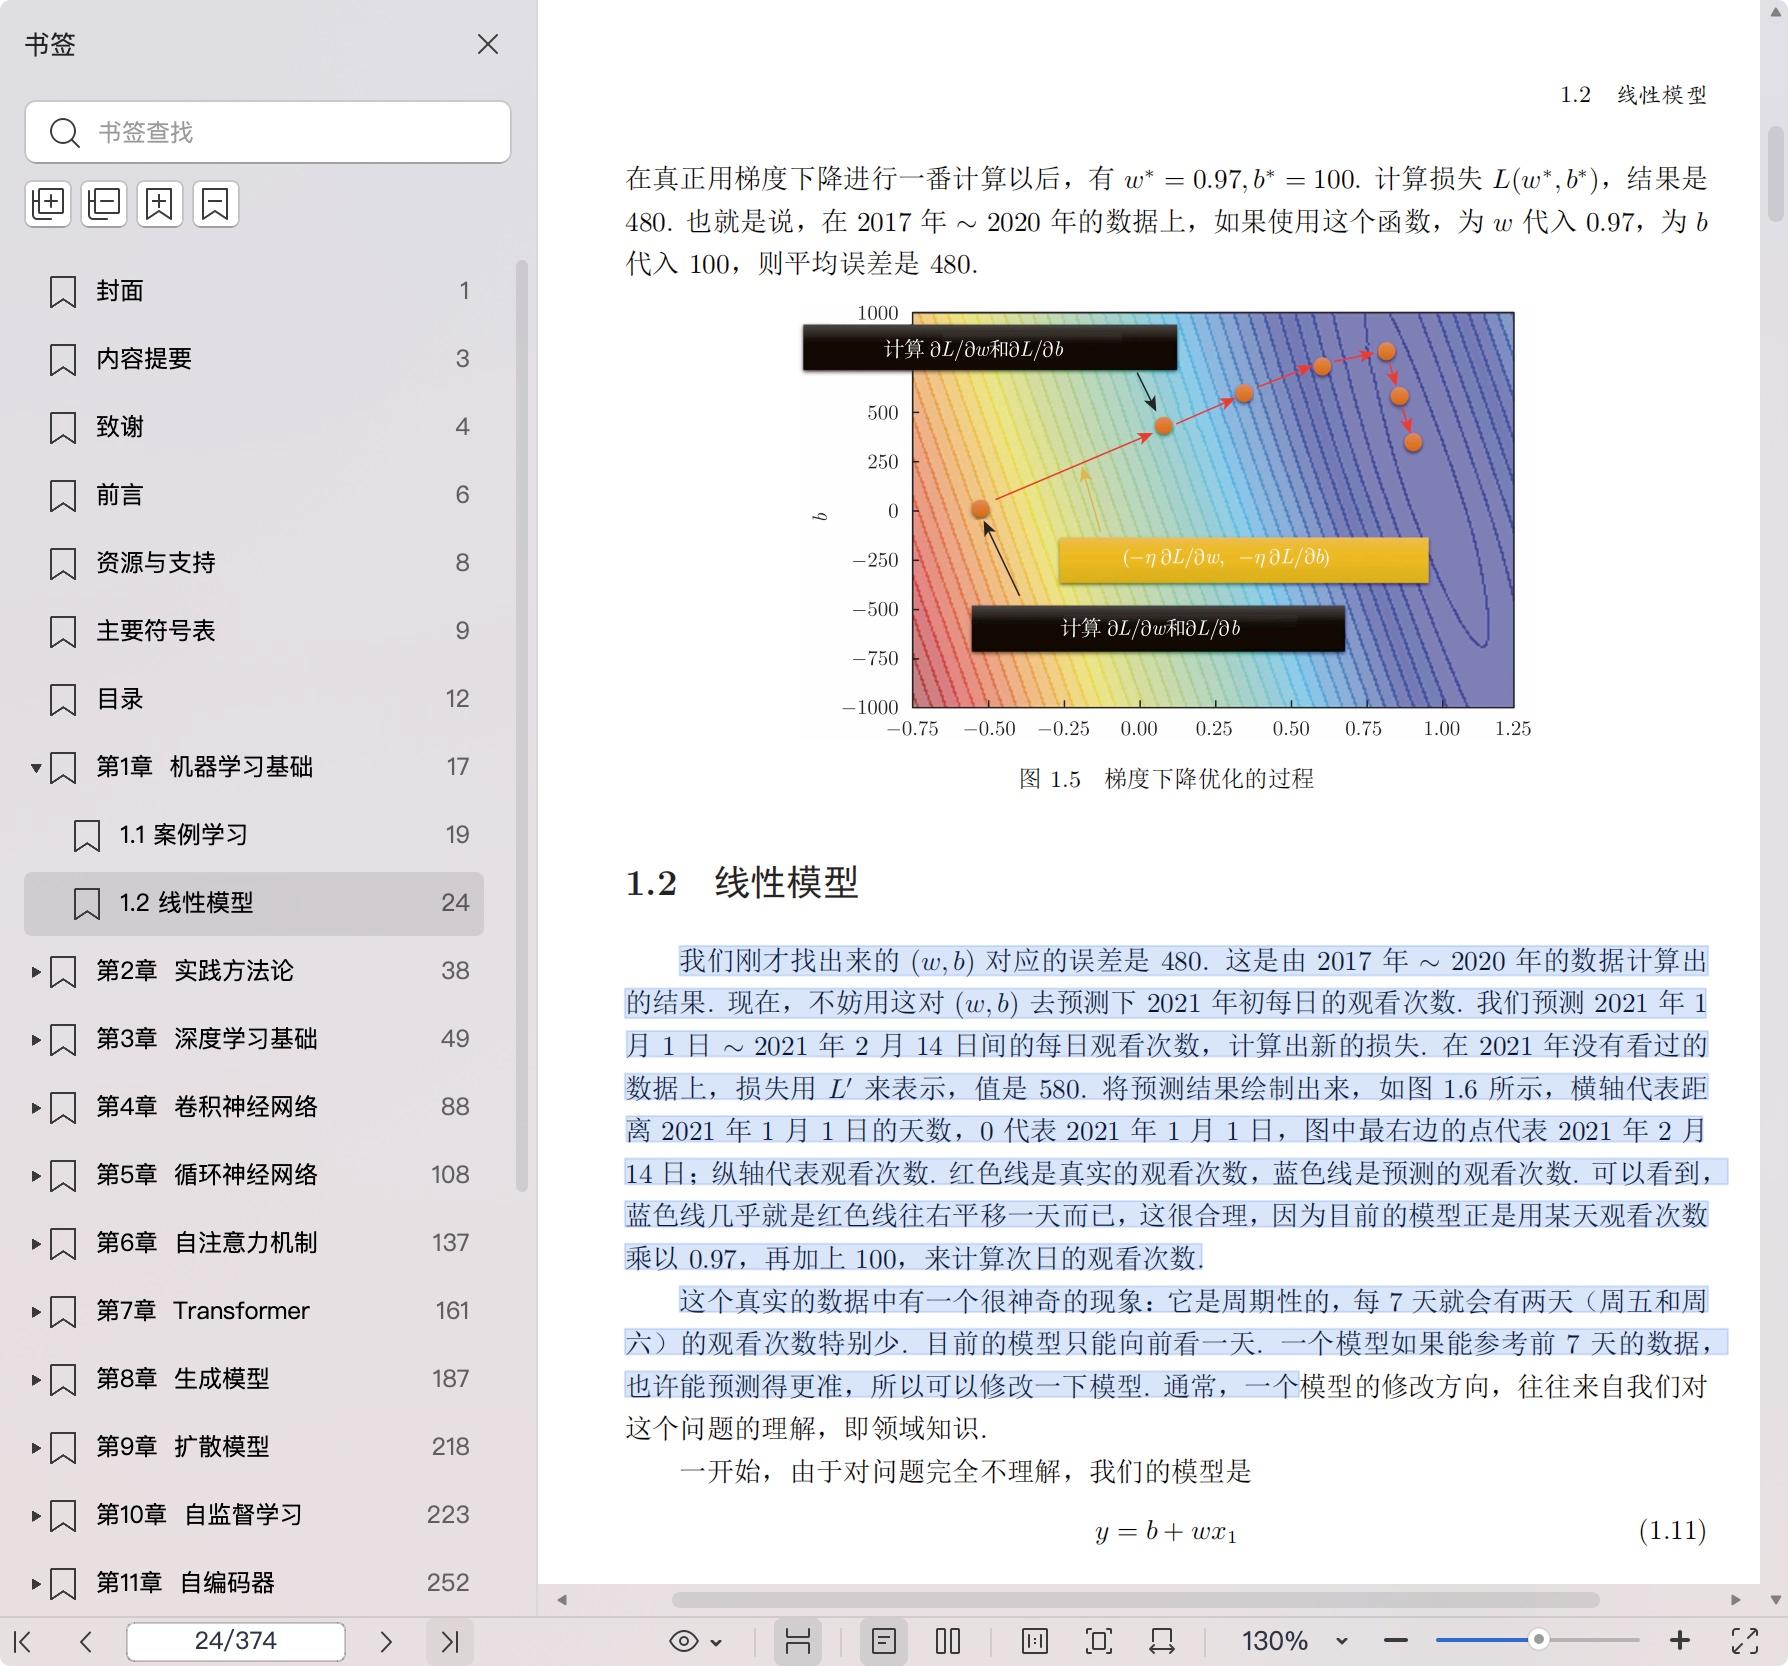1788x1666 pixels.
Task: Click the 第7章 Transformer bookmark title
Action: [203, 1311]
